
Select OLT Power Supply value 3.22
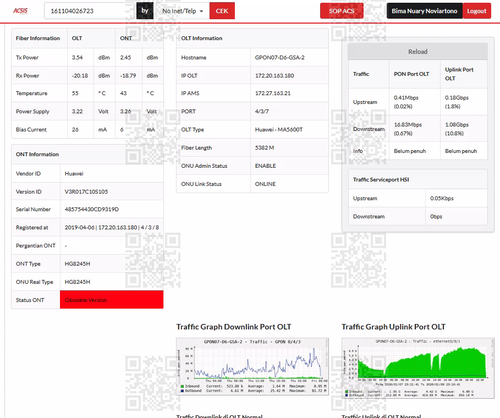(x=77, y=111)
